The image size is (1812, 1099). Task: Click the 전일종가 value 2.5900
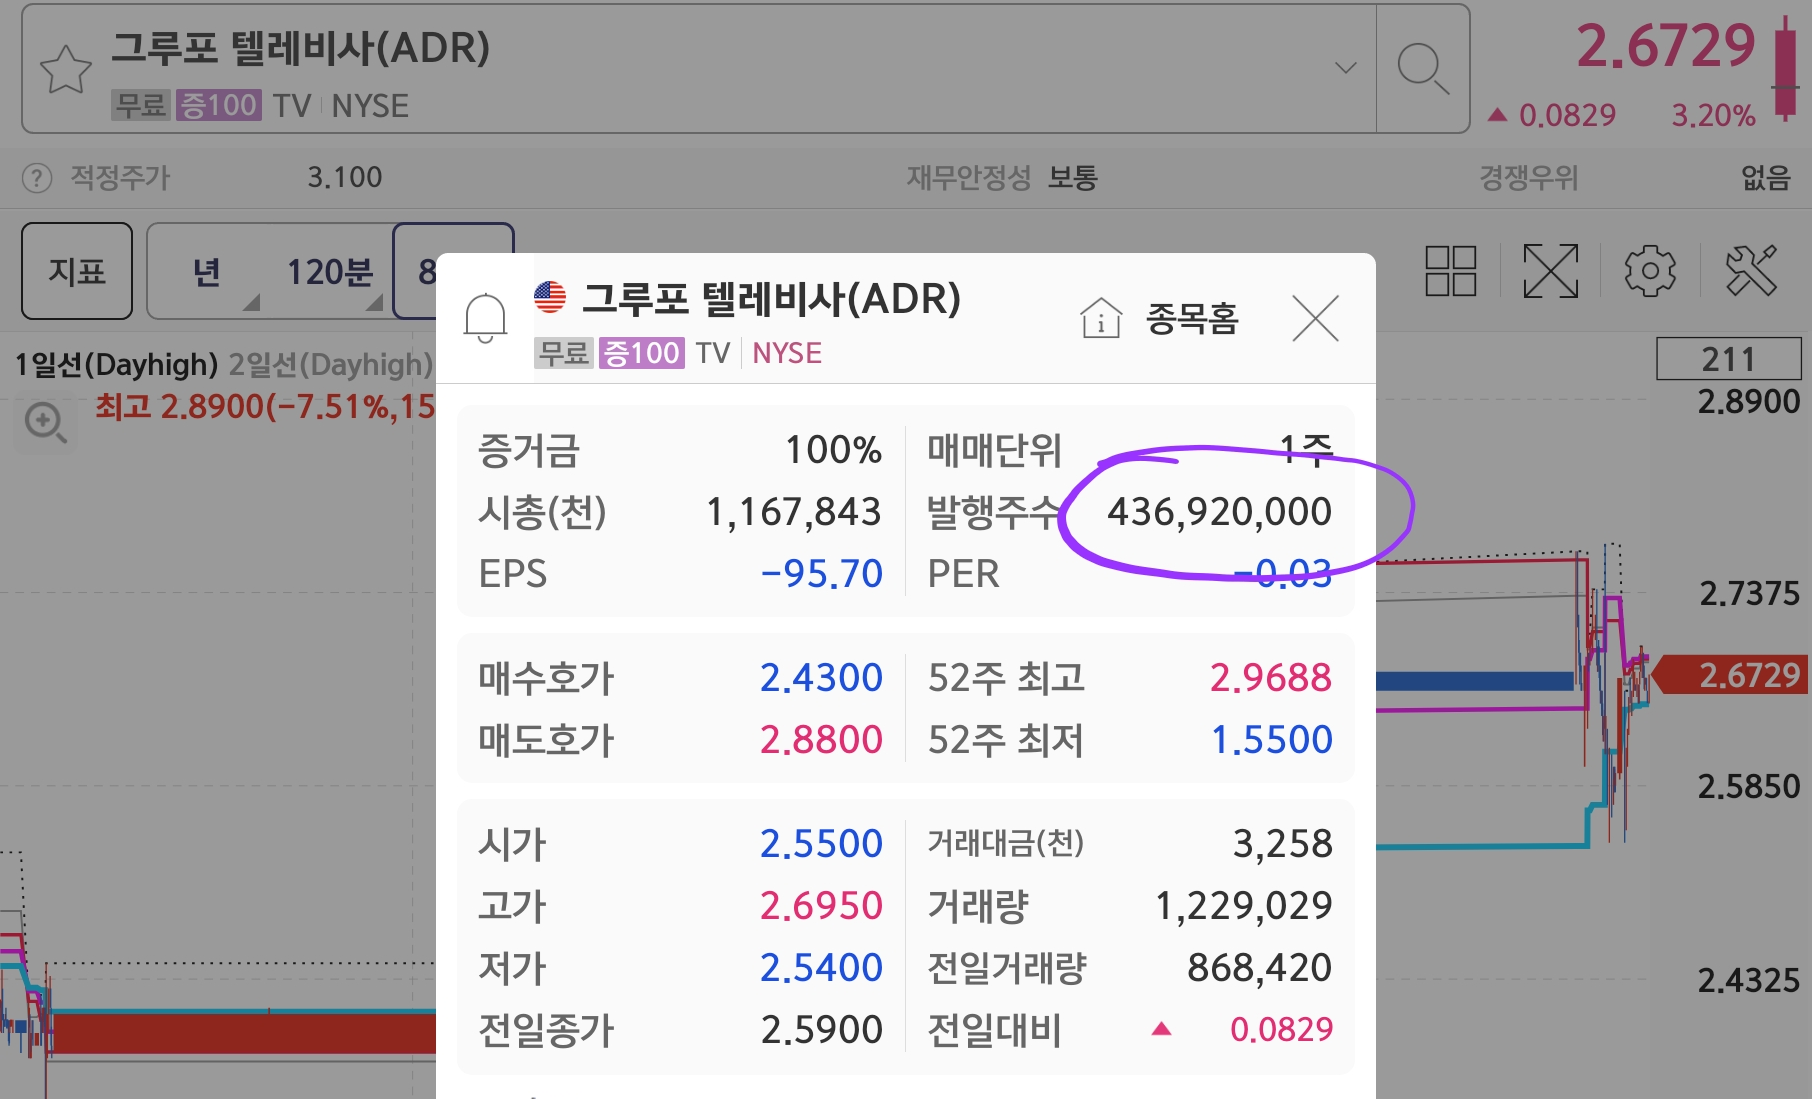821,1030
